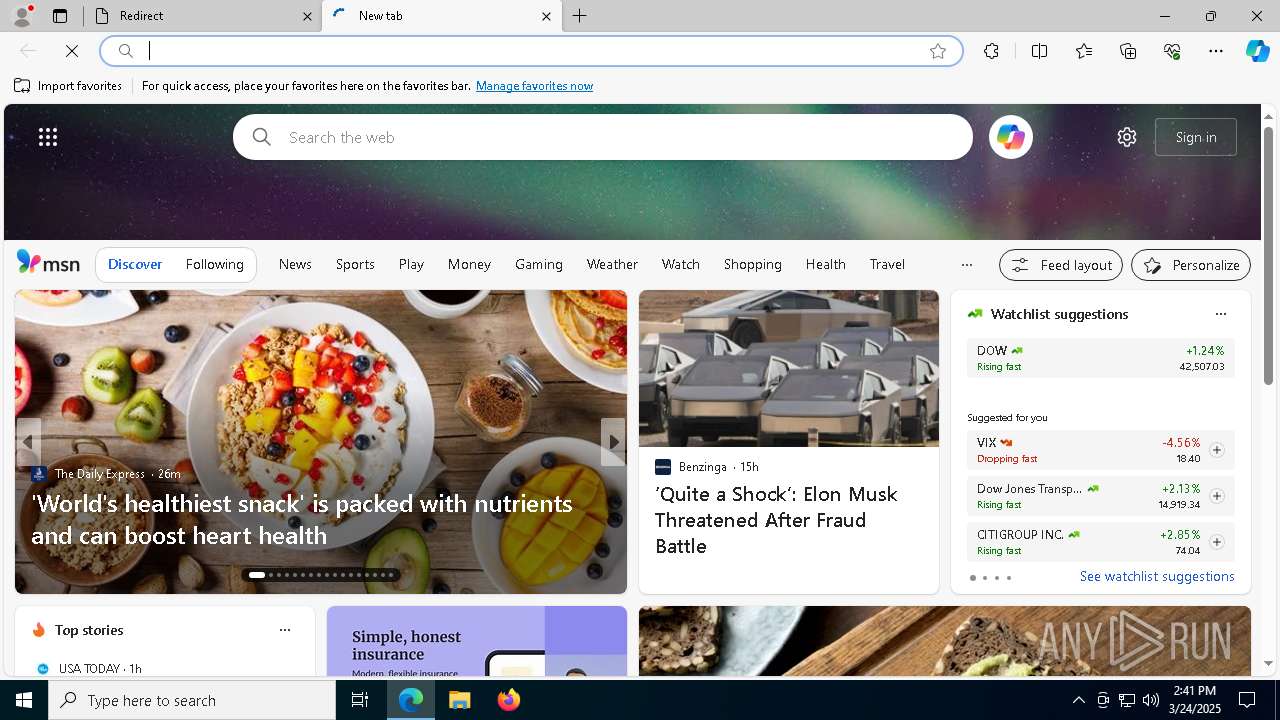Open the Sports section
The width and height of the screenshot is (1280, 720).
click(x=355, y=264)
